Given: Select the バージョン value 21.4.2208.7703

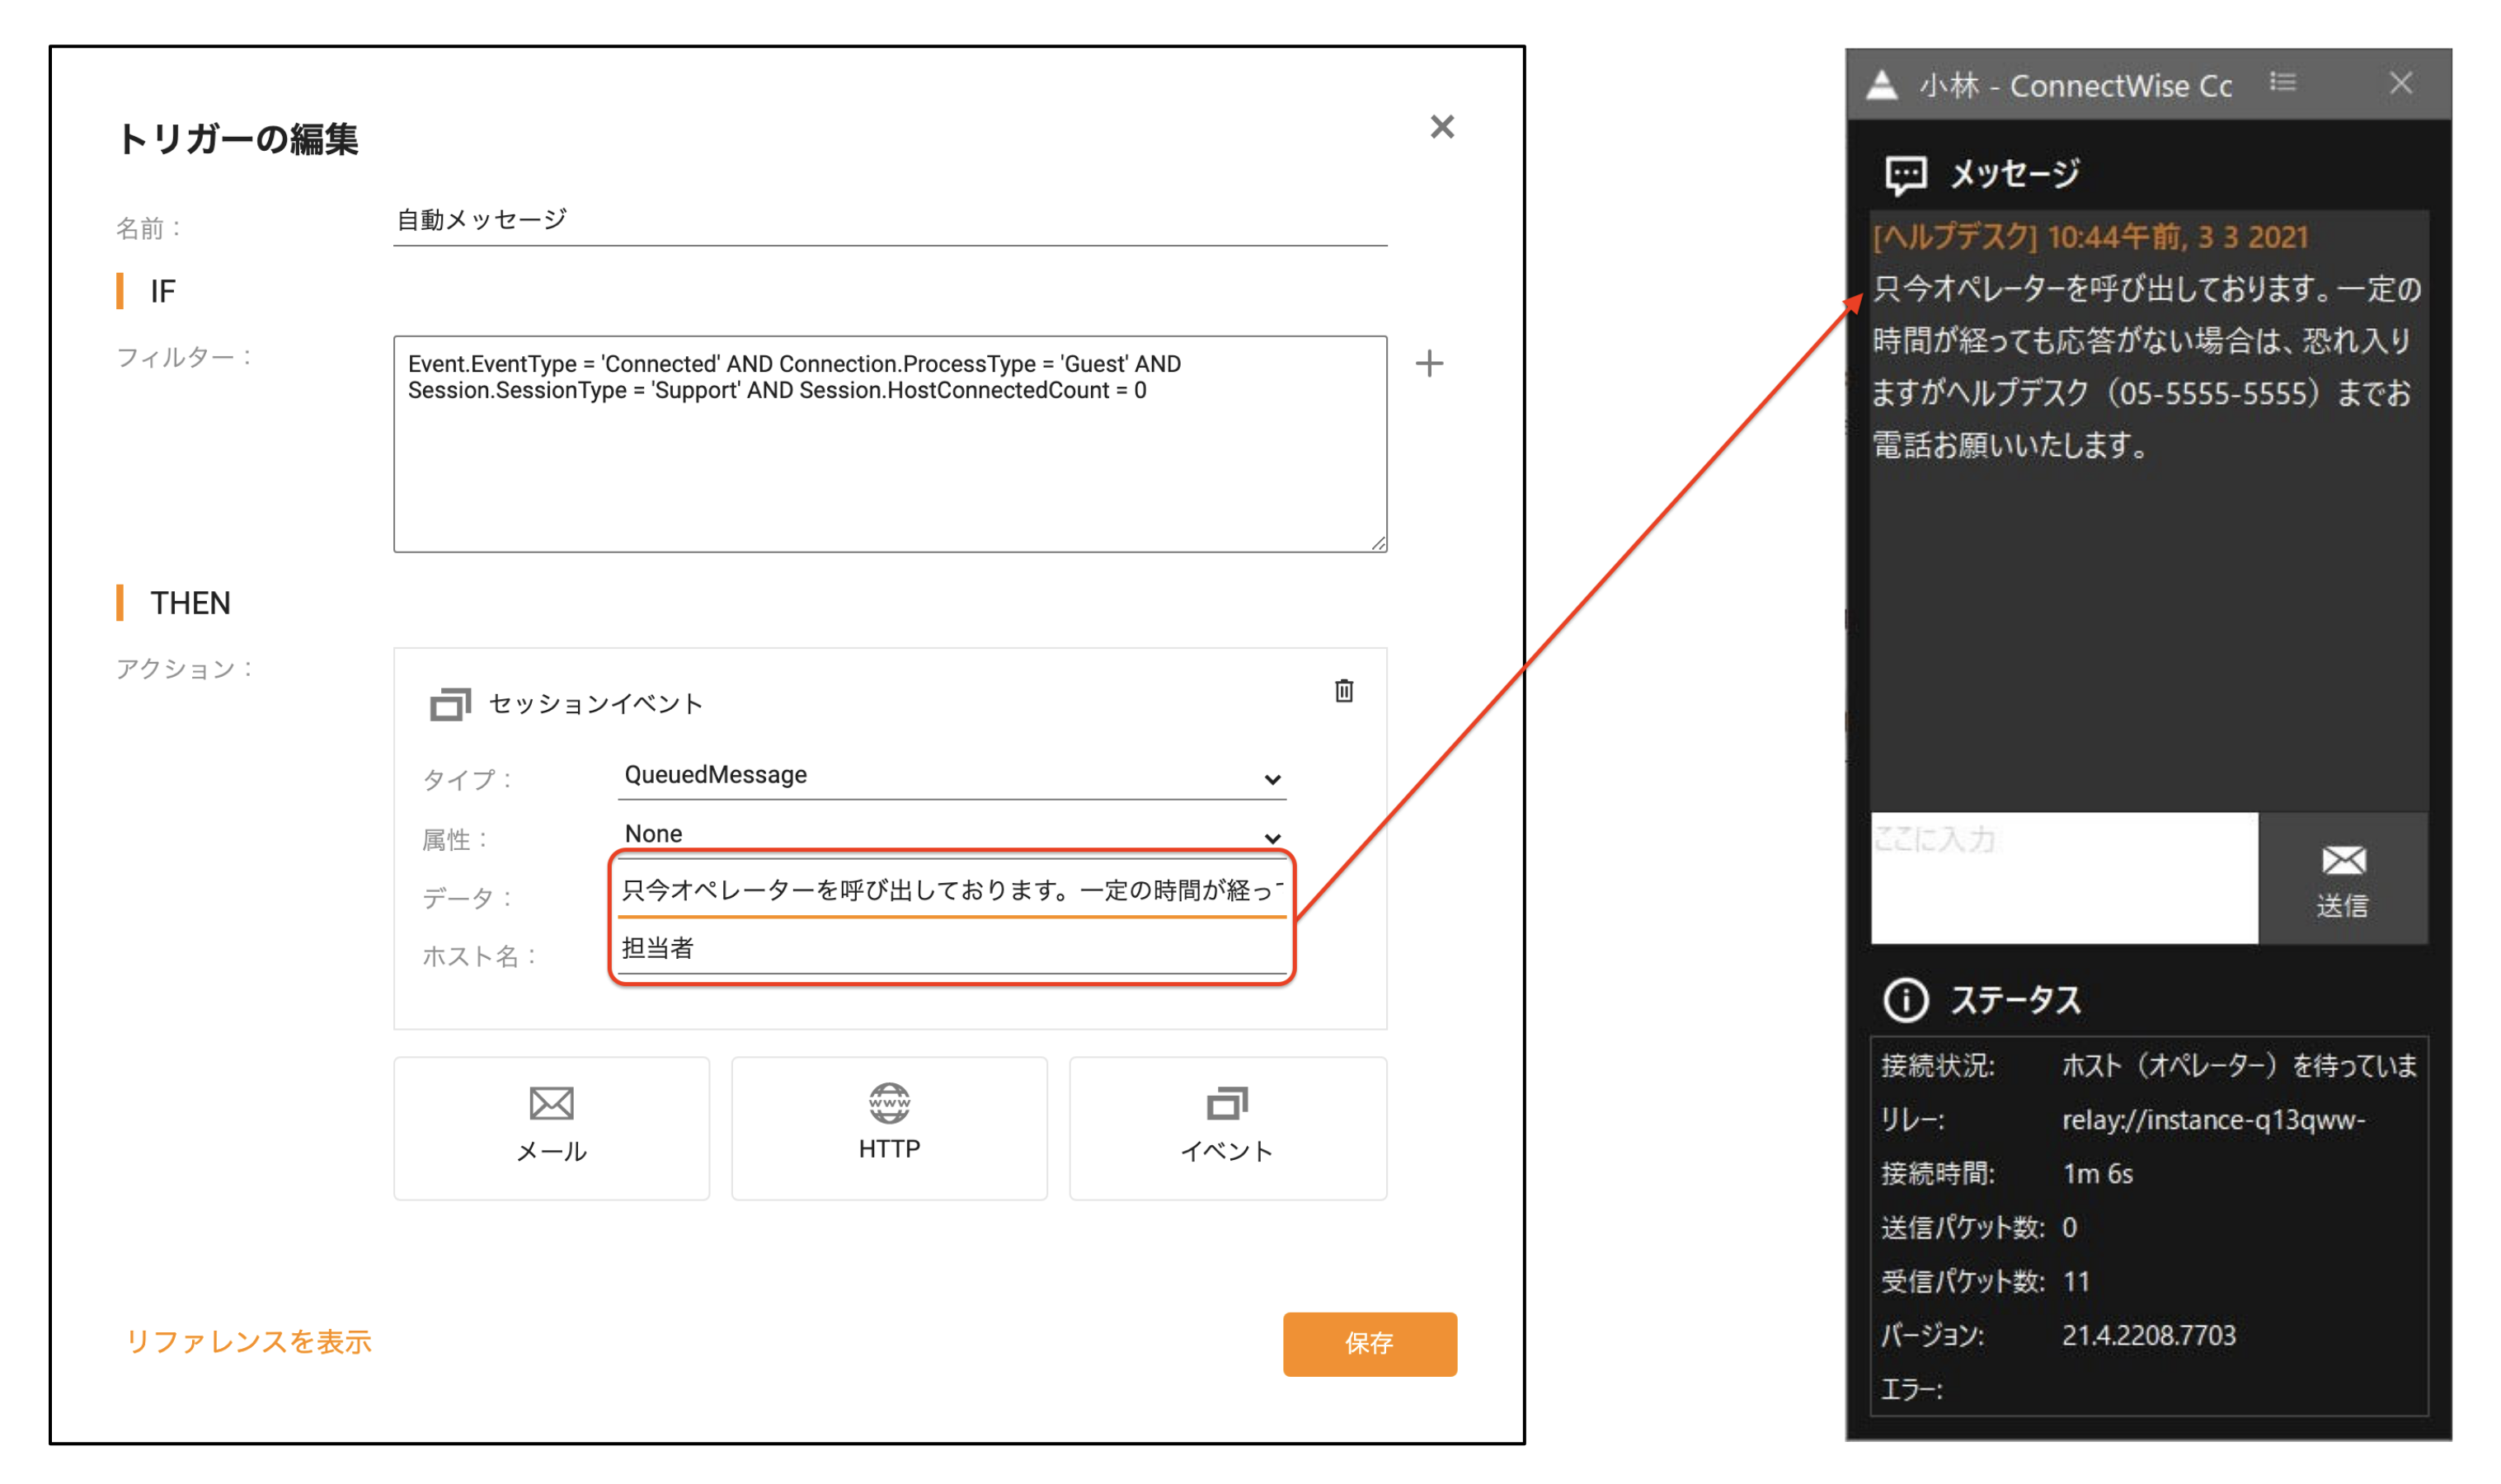Looking at the screenshot, I should click(x=2148, y=1335).
